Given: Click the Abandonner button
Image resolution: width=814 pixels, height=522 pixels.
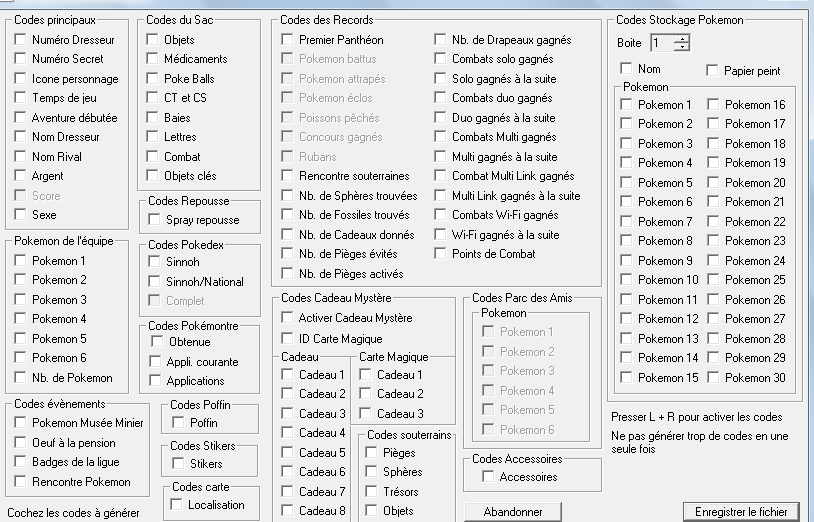Looking at the screenshot, I should point(513,511).
